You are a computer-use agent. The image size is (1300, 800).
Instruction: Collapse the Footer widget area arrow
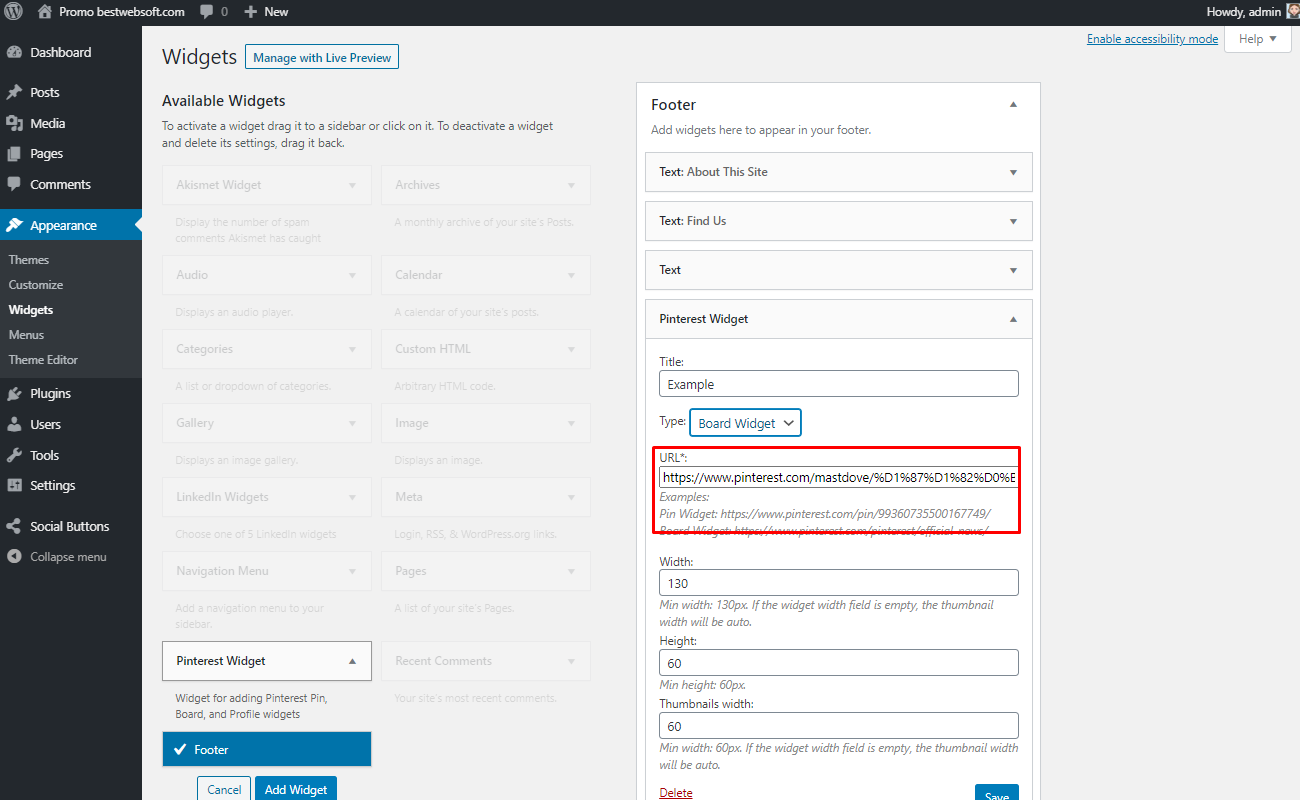pyautogui.click(x=1013, y=105)
